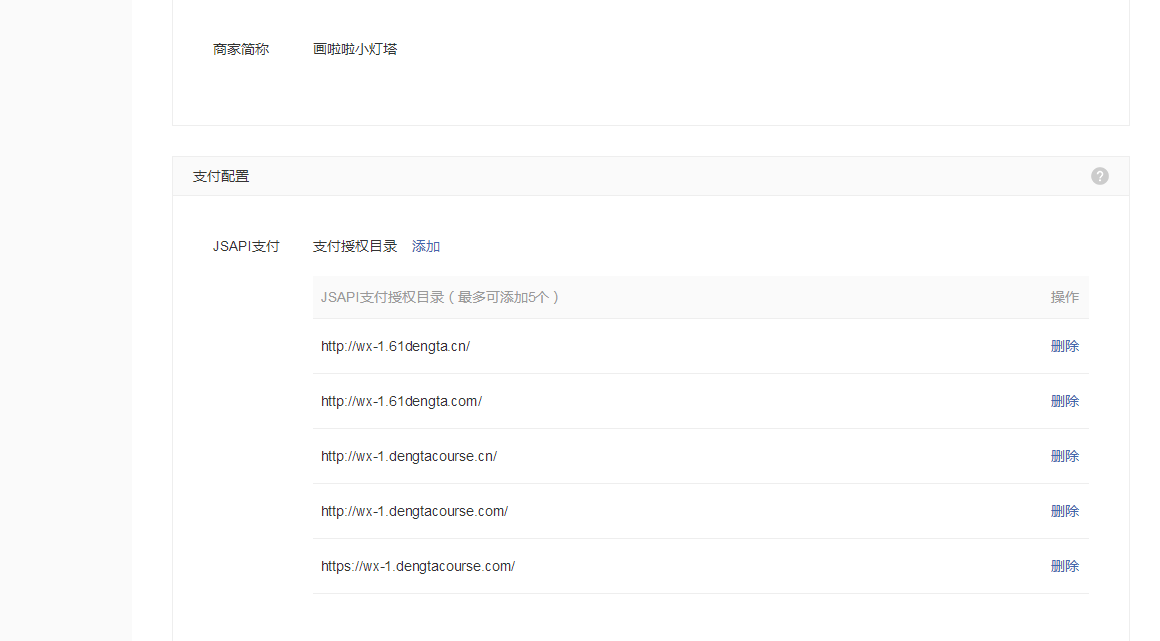The width and height of the screenshot is (1160, 641).
Task: Delete the https://wx-1.dengtacourse.com/ entry
Action: point(1065,566)
